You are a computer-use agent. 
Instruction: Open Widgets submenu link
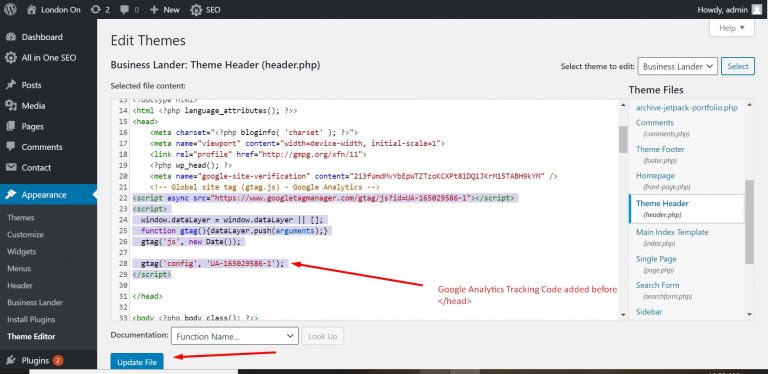click(22, 252)
